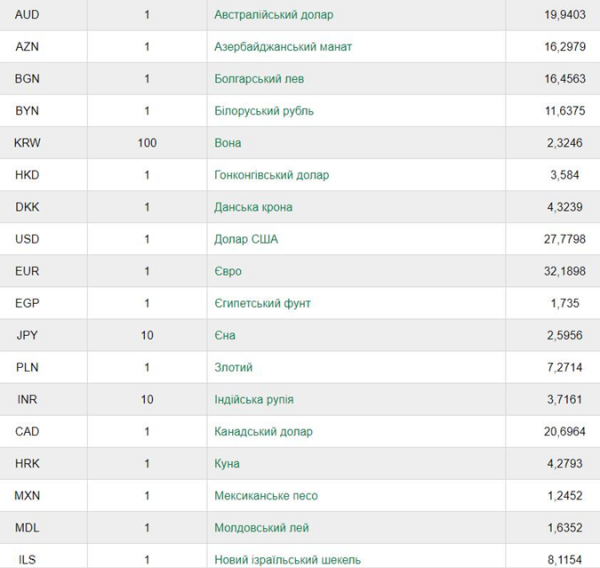Open the Австралійський долар link
The width and height of the screenshot is (600, 568).
[x=274, y=15]
